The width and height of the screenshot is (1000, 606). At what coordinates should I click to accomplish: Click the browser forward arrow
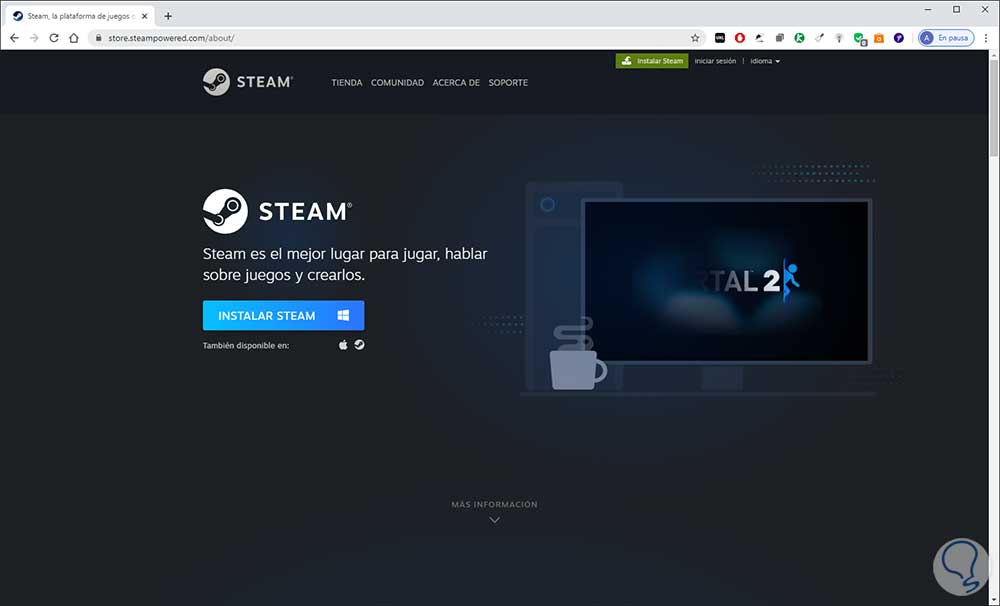click(x=34, y=38)
